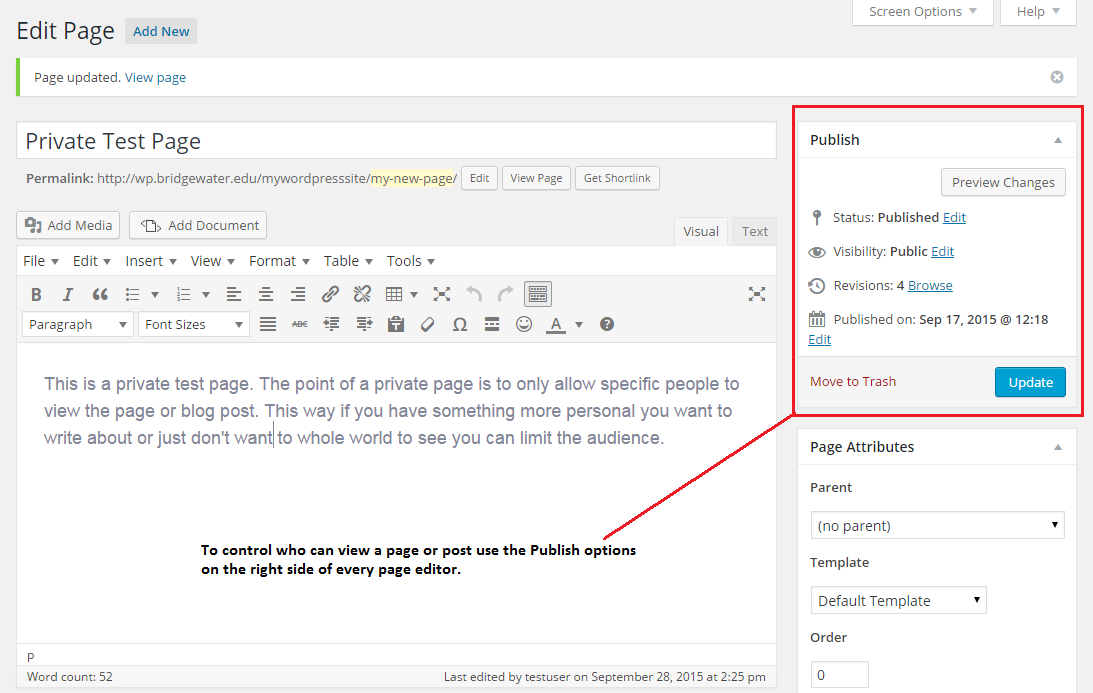1093x693 pixels.
Task: Open the text color picker arrow
Action: tap(579, 324)
